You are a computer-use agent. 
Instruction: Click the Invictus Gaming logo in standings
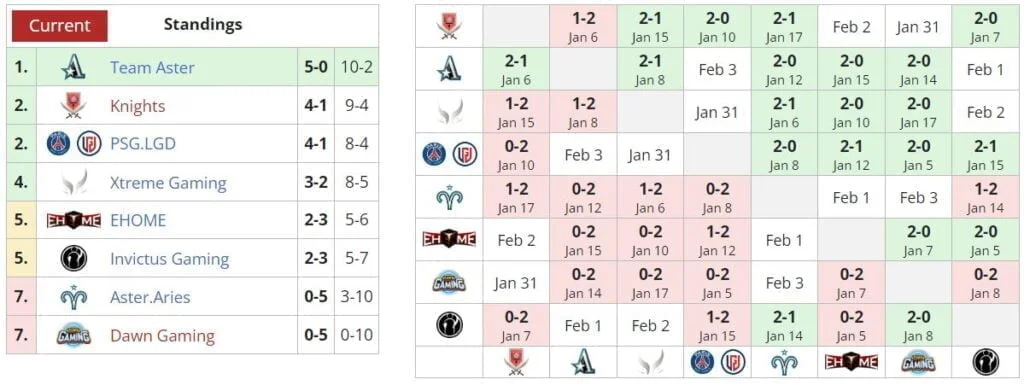click(74, 258)
